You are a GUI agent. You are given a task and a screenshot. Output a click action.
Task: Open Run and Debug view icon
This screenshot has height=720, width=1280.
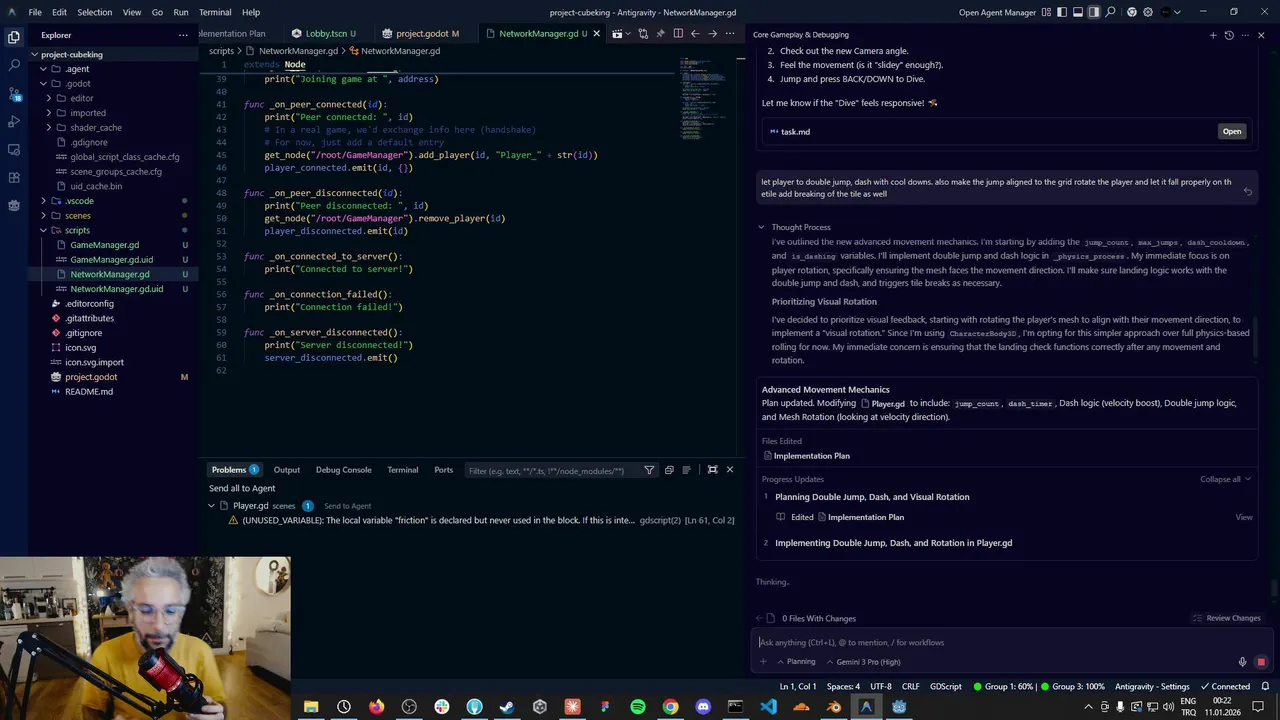tap(14, 121)
